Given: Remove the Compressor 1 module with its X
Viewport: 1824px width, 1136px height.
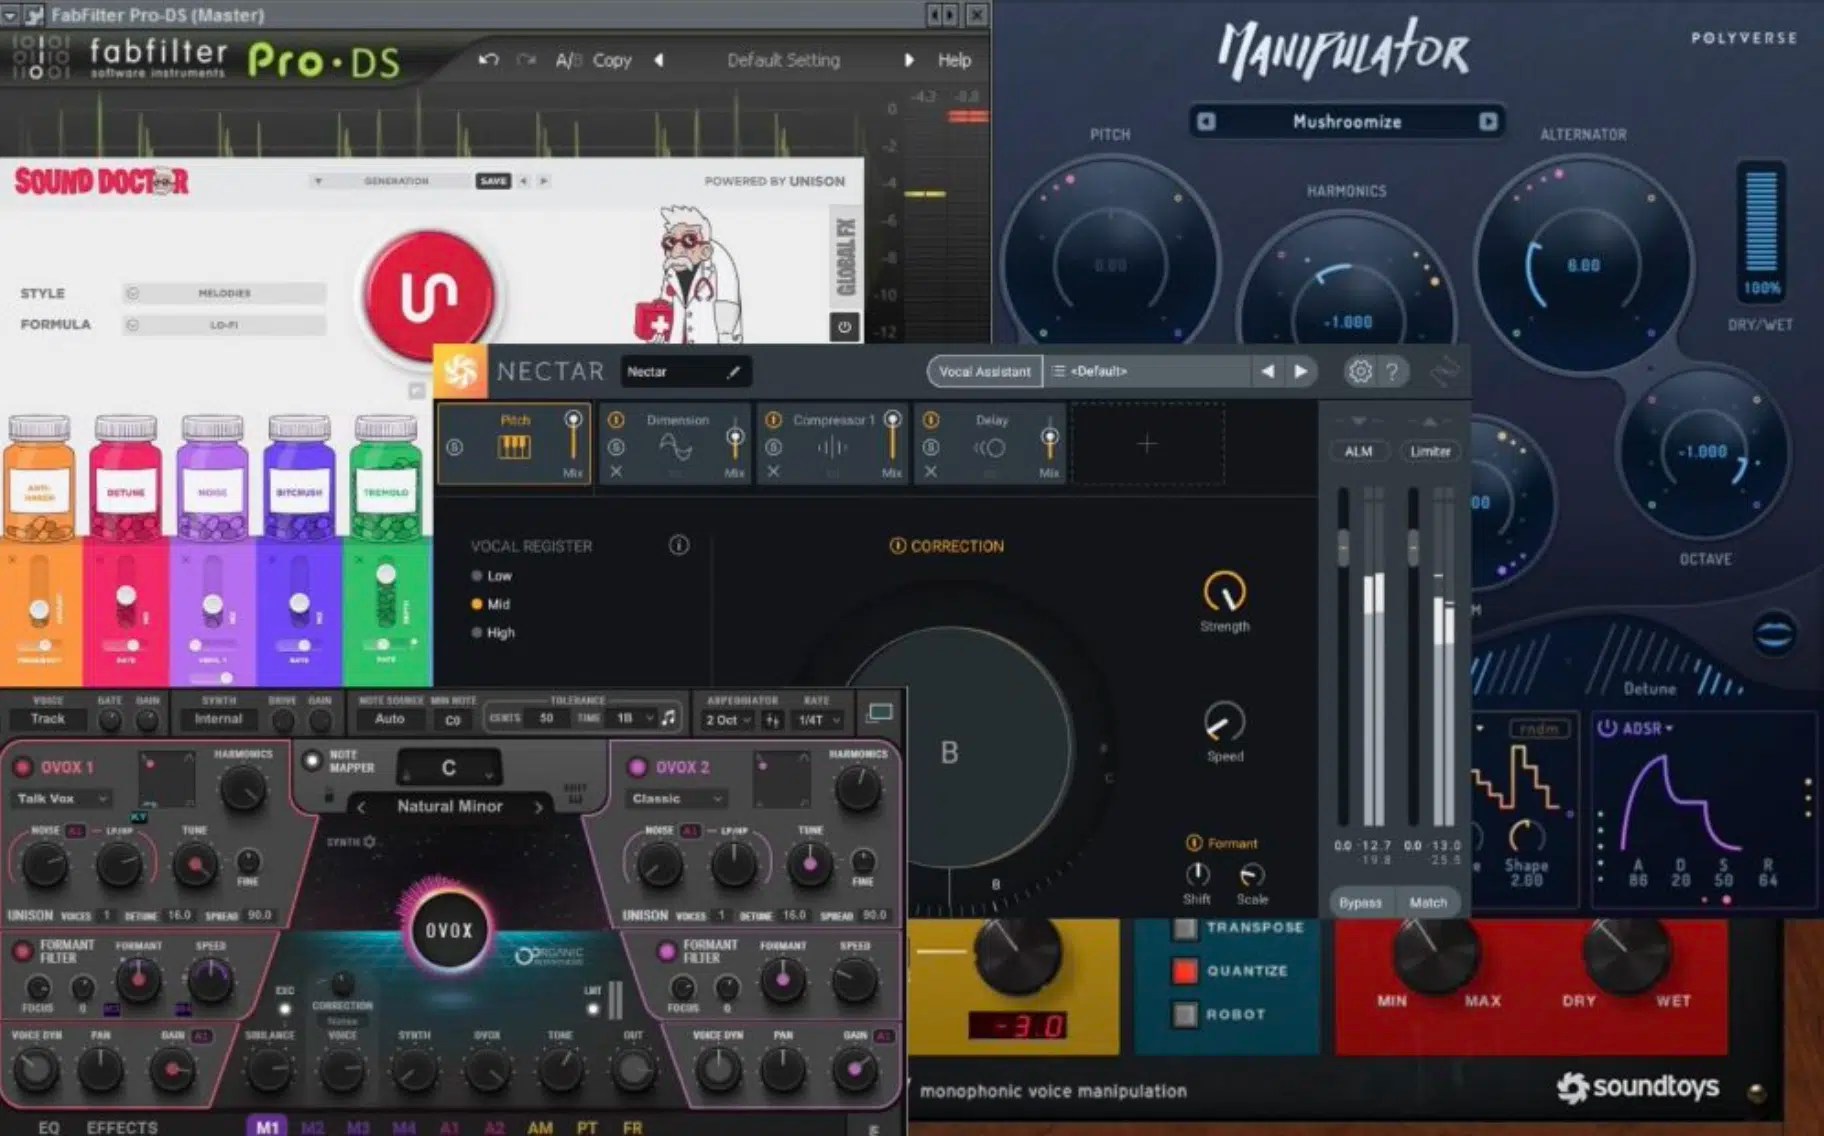Looking at the screenshot, I should tap(773, 471).
